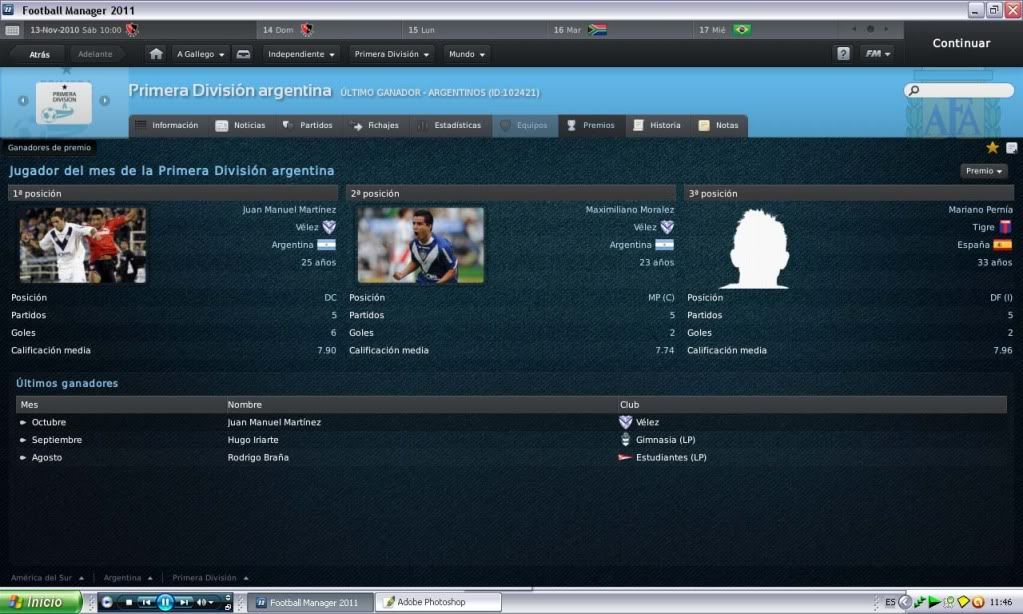Switch to the Fichajes tab
The image size is (1023, 614).
coord(375,125)
